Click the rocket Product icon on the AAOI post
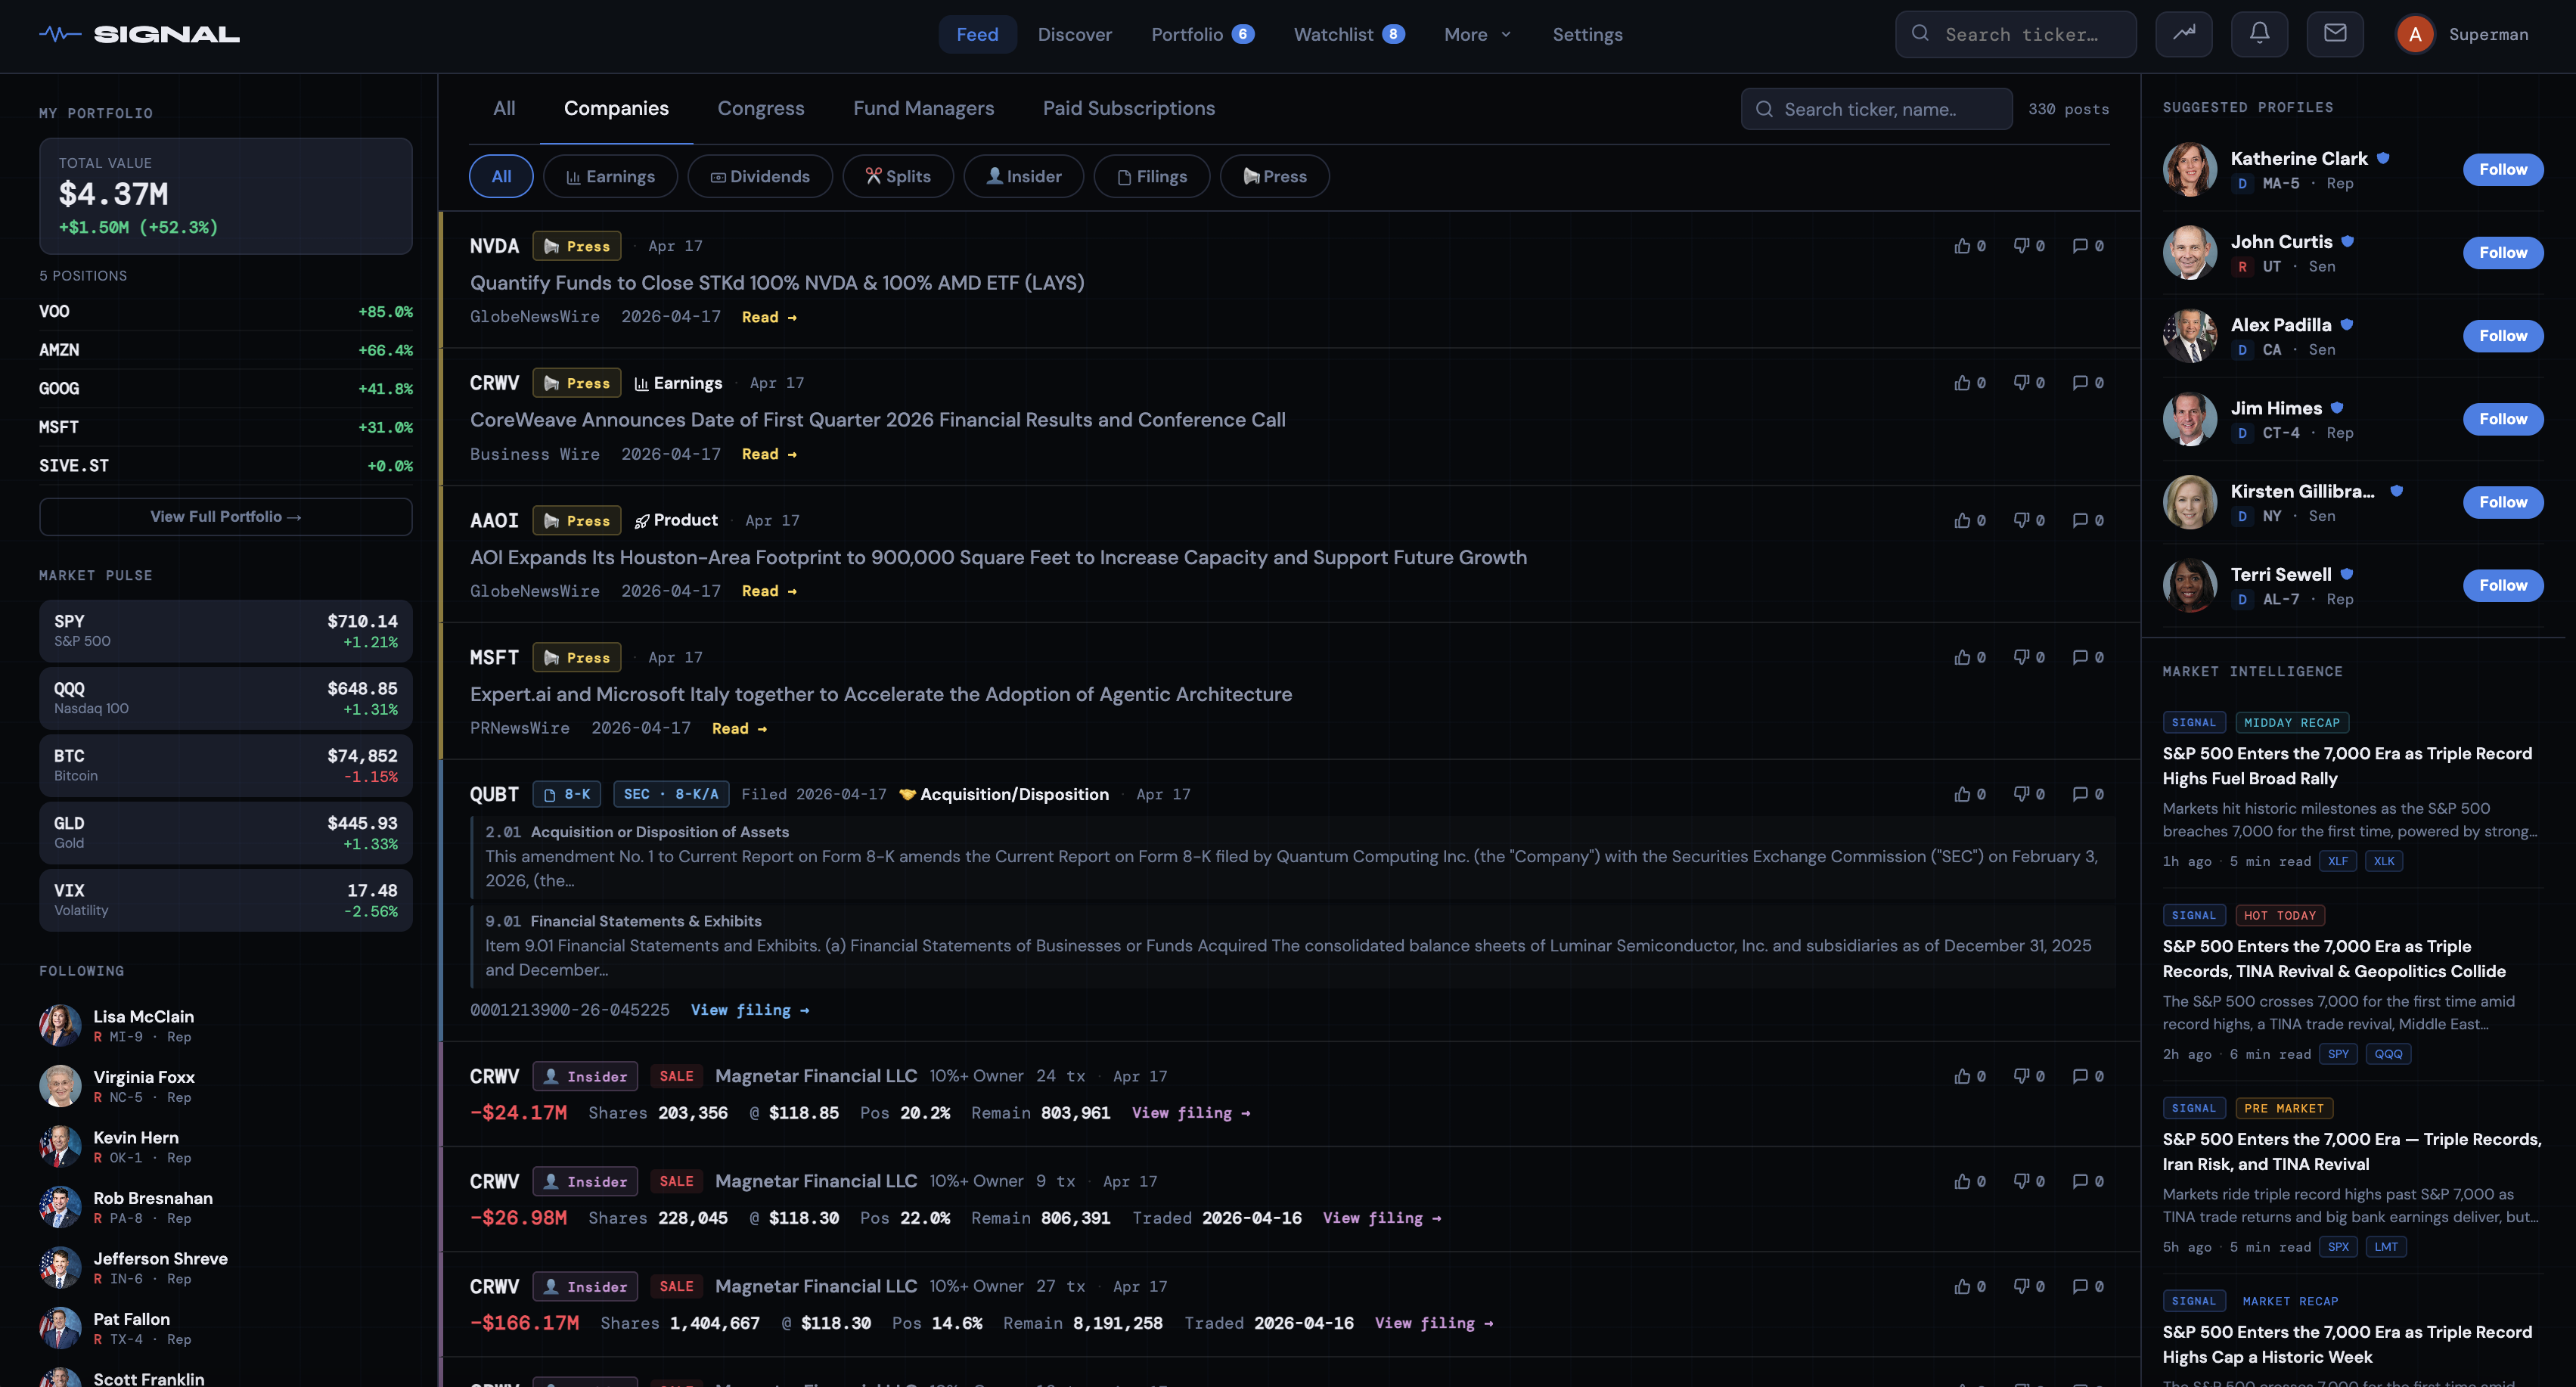The width and height of the screenshot is (2576, 1387). (643, 520)
